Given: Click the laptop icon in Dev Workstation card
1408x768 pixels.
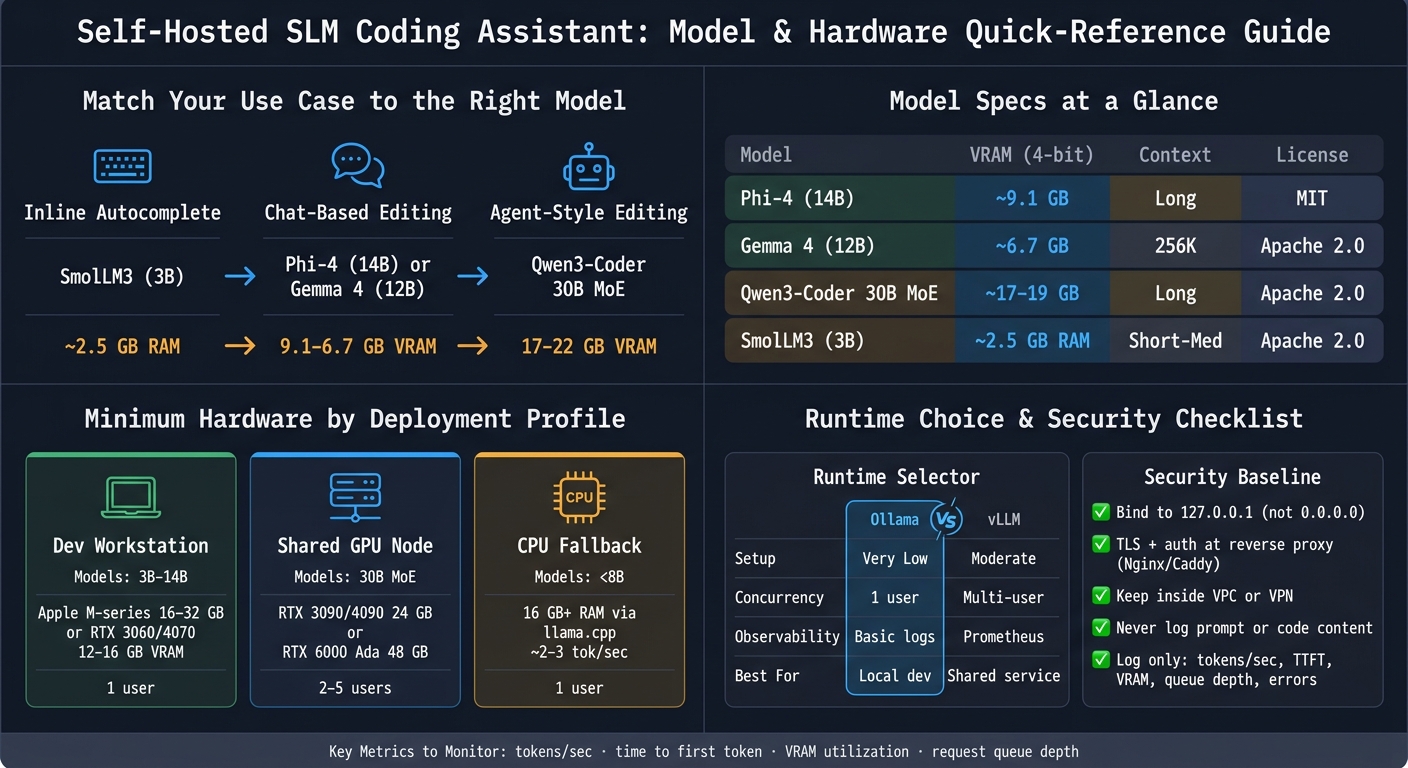Looking at the screenshot, I should tap(131, 497).
